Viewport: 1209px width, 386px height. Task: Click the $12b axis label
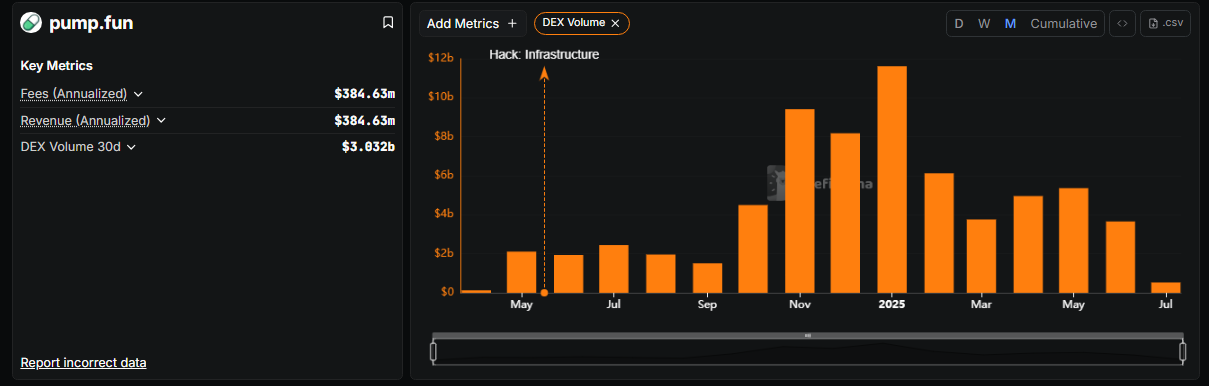click(x=440, y=58)
